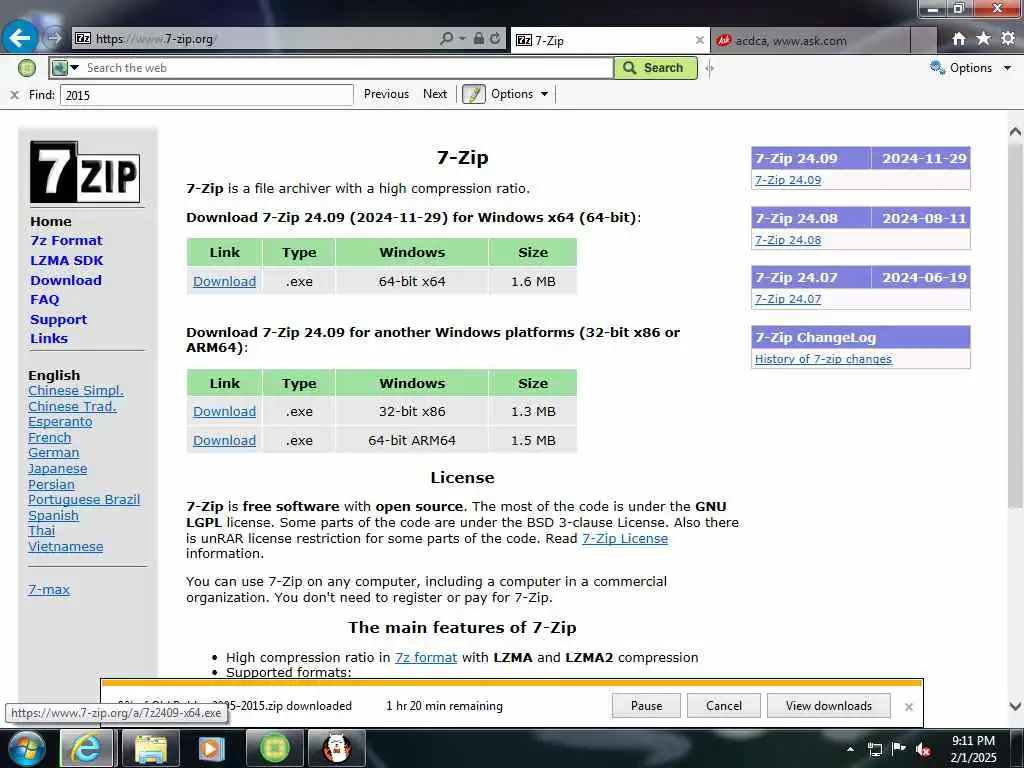Click the taskbar clock showing 9:11 PM
Viewport: 1024px width, 768px height.
[973, 749]
